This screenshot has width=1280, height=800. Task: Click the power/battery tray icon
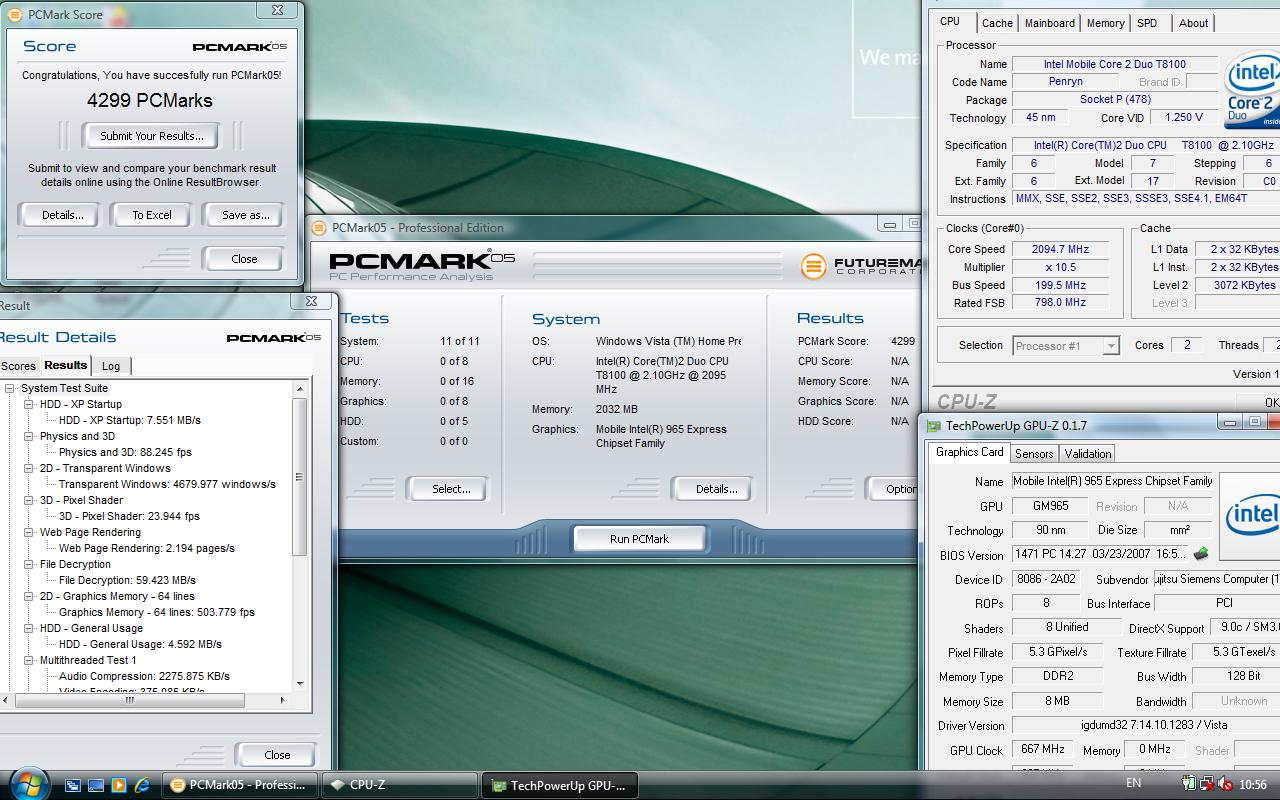pyautogui.click(x=1189, y=784)
